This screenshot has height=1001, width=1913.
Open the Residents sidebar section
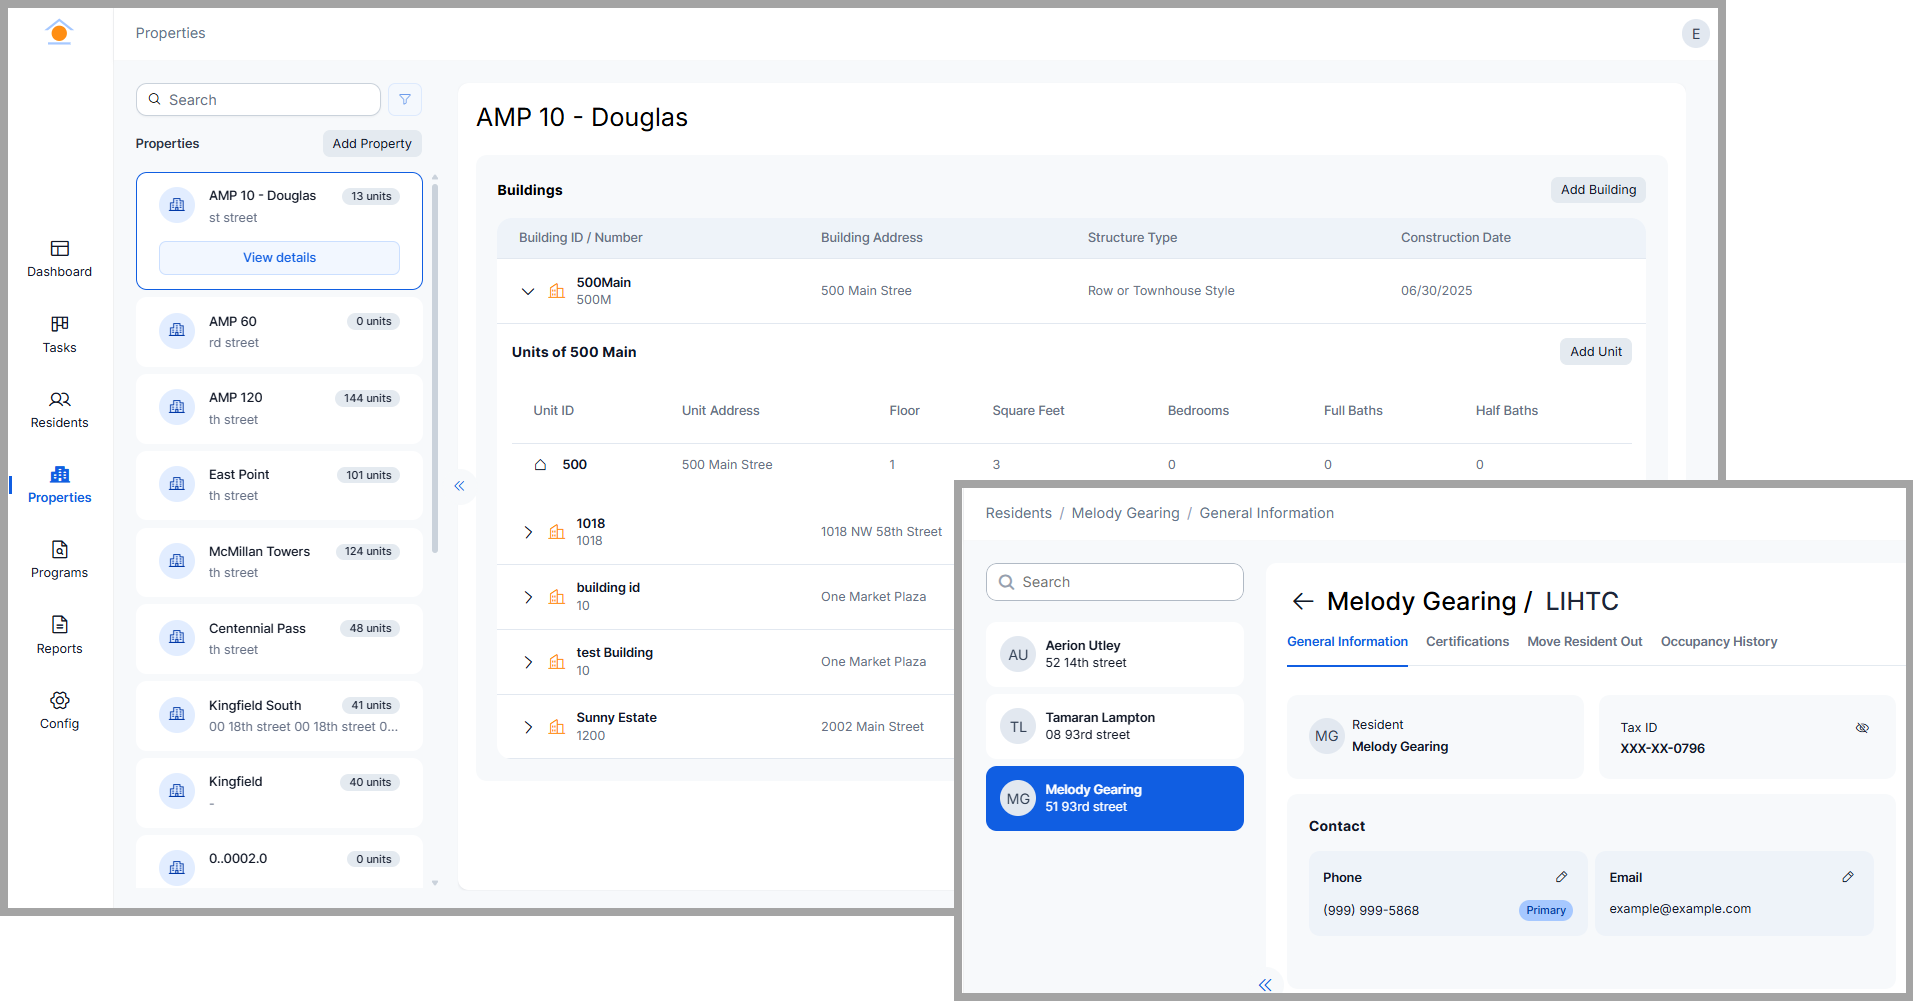pyautogui.click(x=59, y=400)
